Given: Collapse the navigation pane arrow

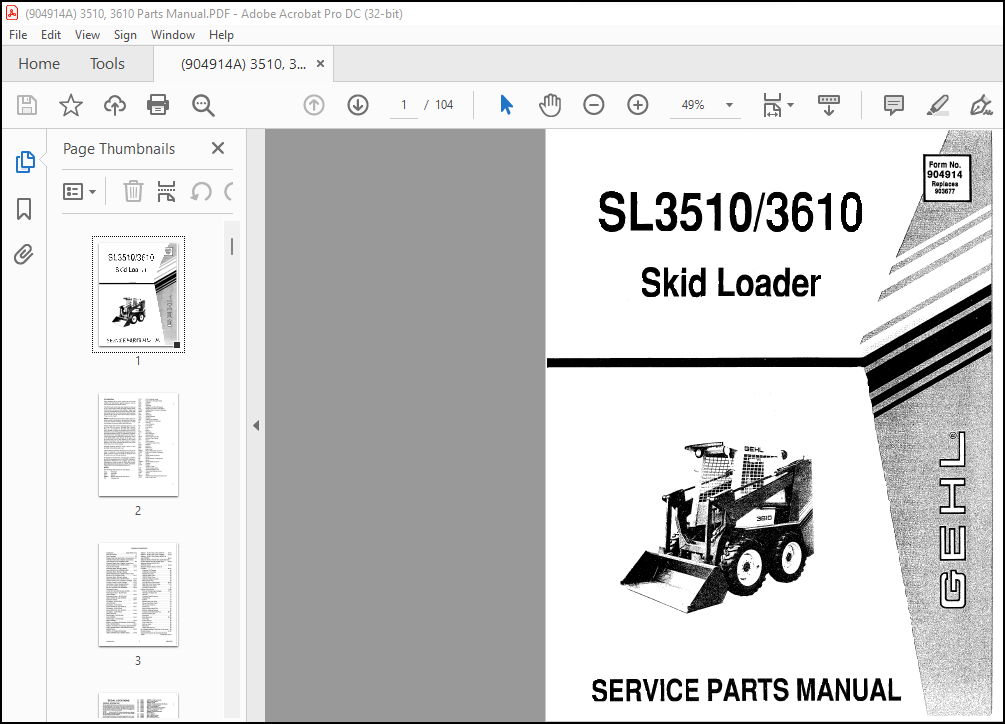Looking at the screenshot, I should 256,425.
